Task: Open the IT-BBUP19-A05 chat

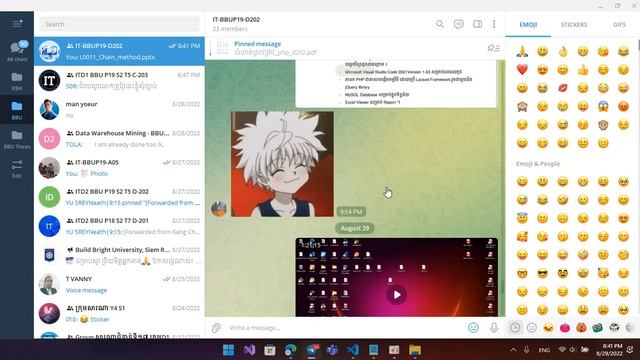Action: tap(119, 168)
